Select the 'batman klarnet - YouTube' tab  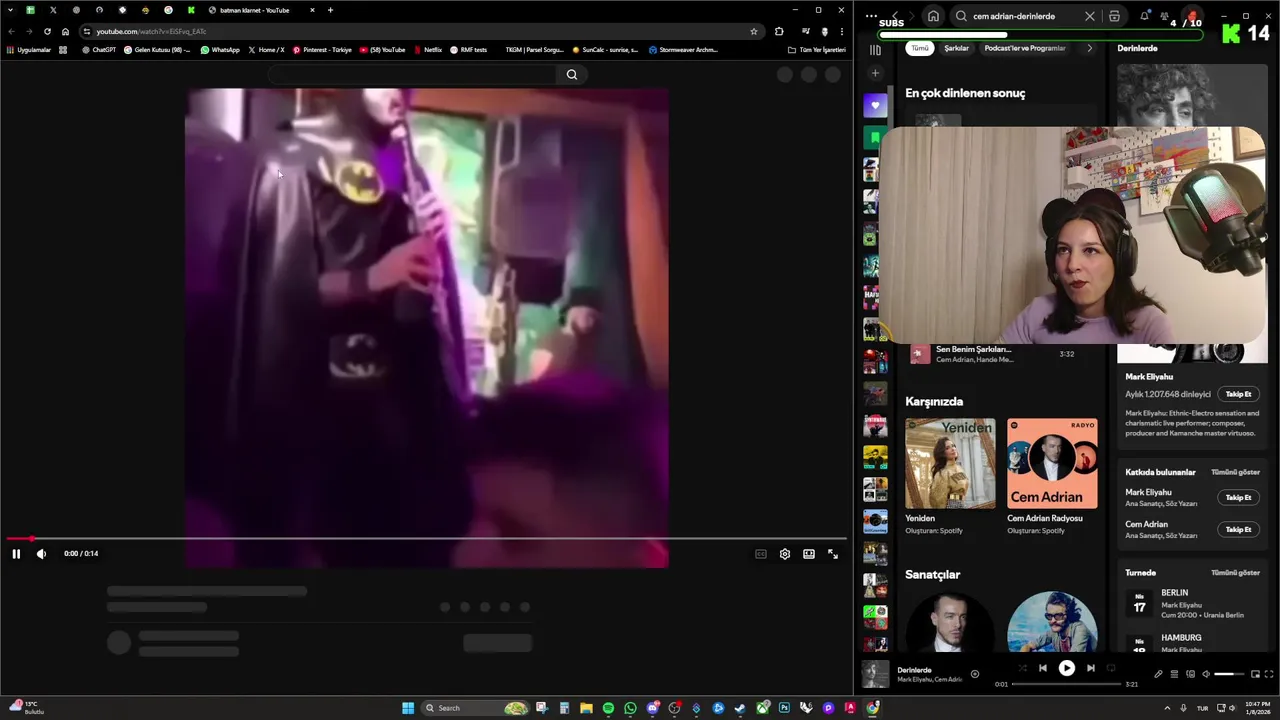point(262,10)
